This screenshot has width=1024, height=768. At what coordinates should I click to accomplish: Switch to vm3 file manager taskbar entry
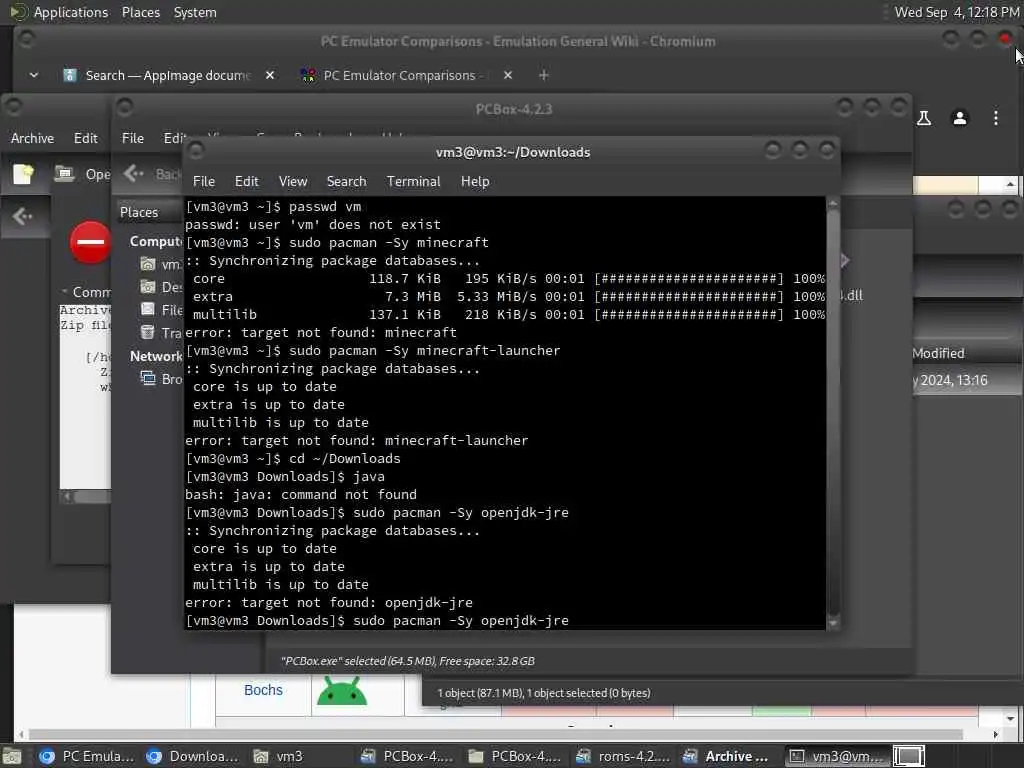coord(279,756)
